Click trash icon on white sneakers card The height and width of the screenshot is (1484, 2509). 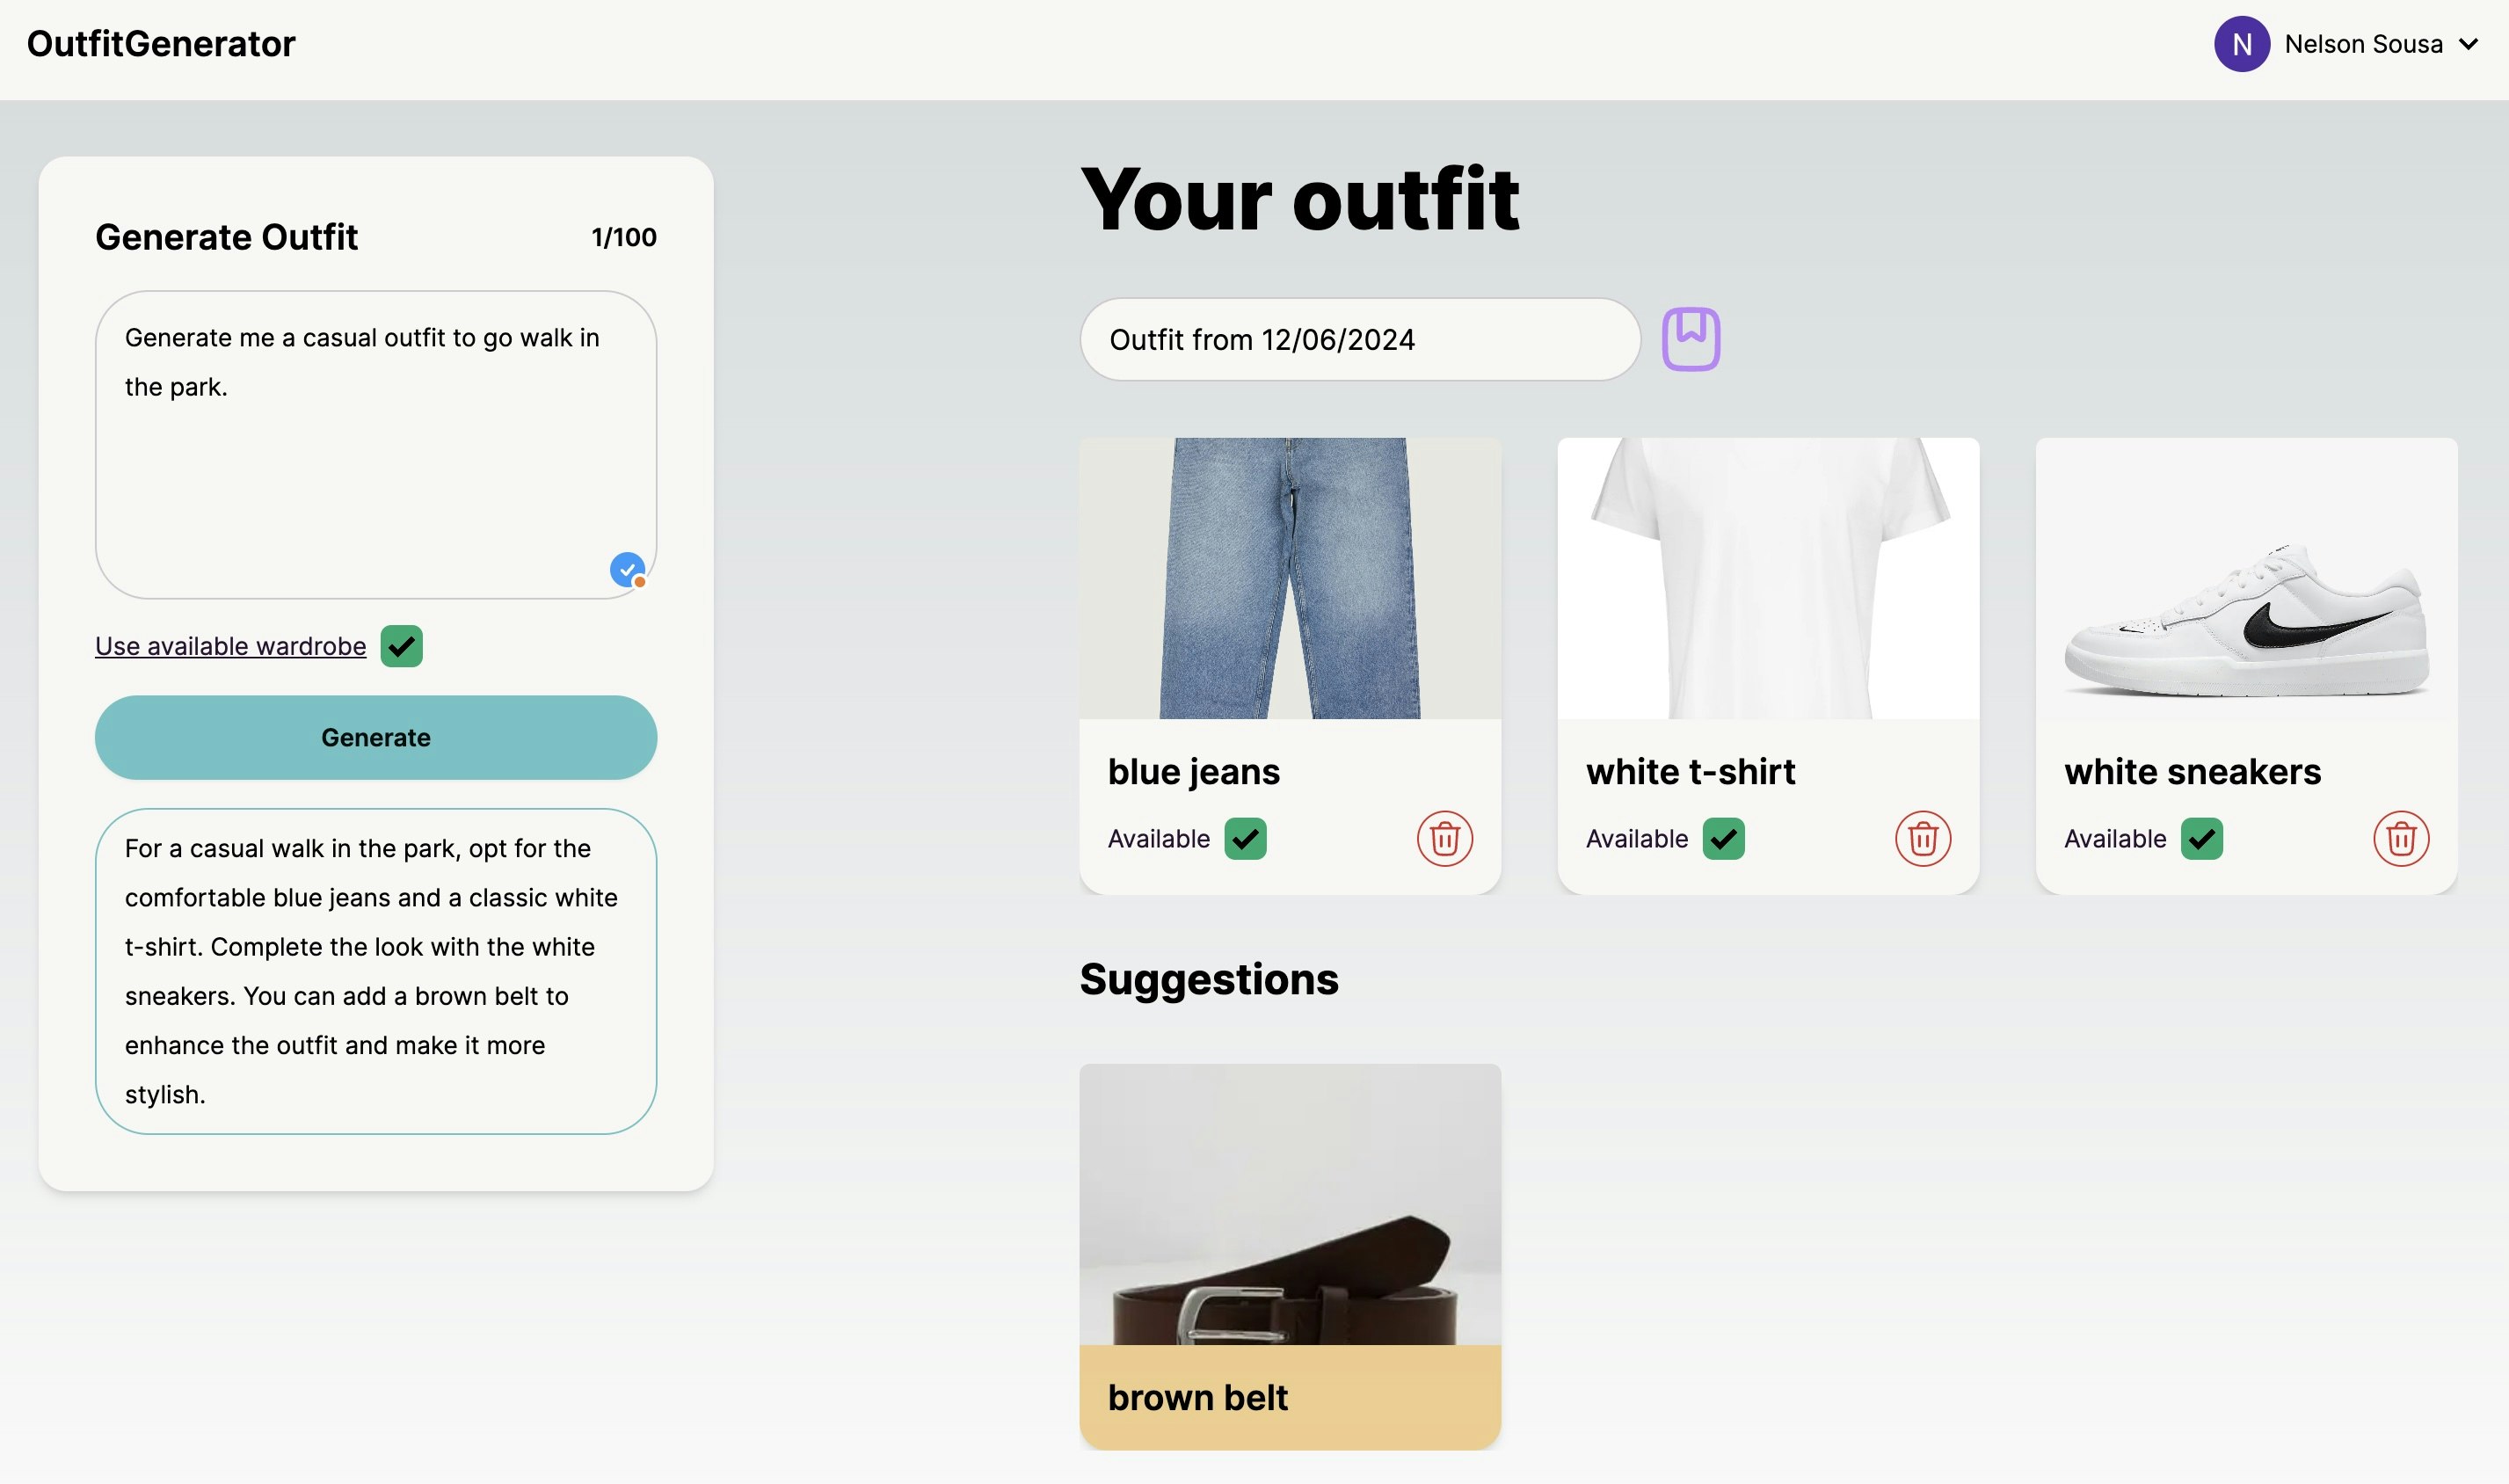[2400, 838]
